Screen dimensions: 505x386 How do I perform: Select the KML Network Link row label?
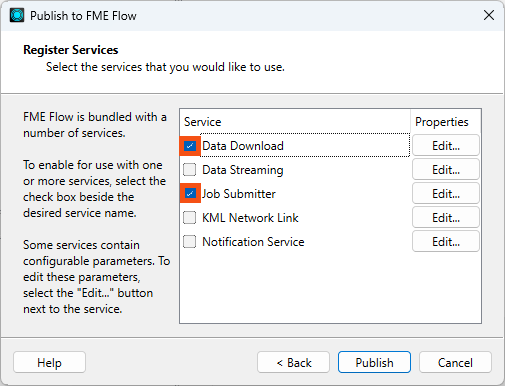click(250, 218)
